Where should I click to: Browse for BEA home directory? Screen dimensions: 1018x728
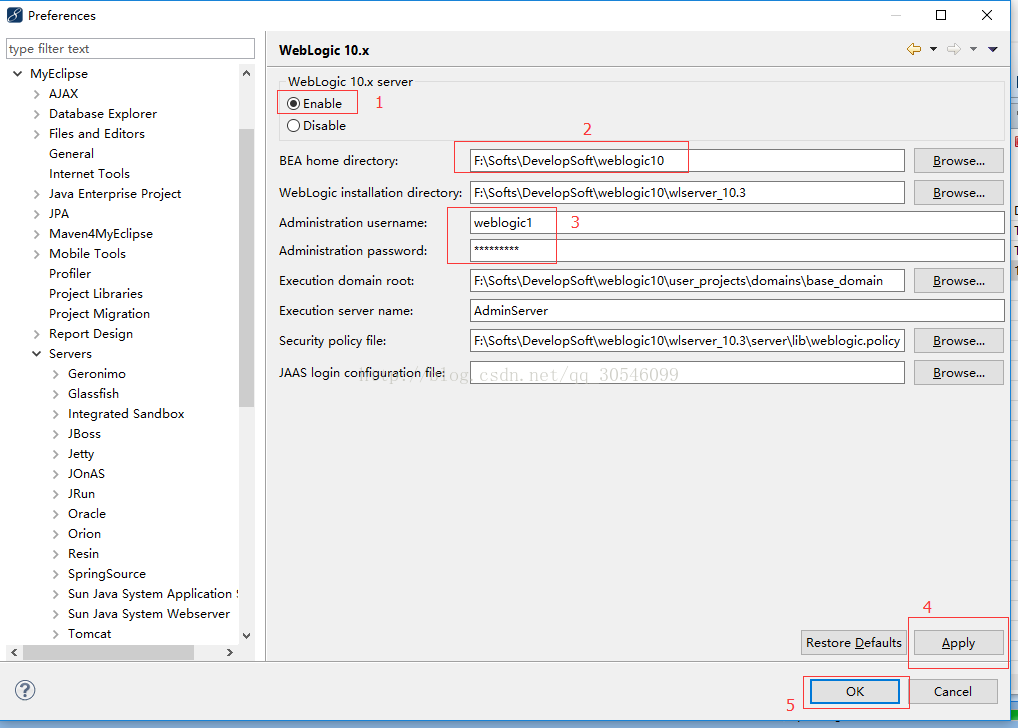[959, 161]
